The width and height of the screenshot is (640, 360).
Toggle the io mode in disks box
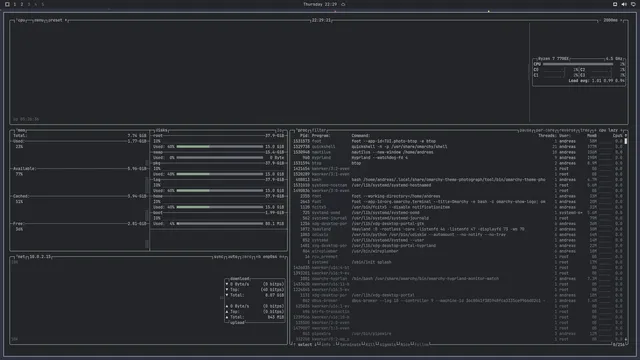click(280, 130)
